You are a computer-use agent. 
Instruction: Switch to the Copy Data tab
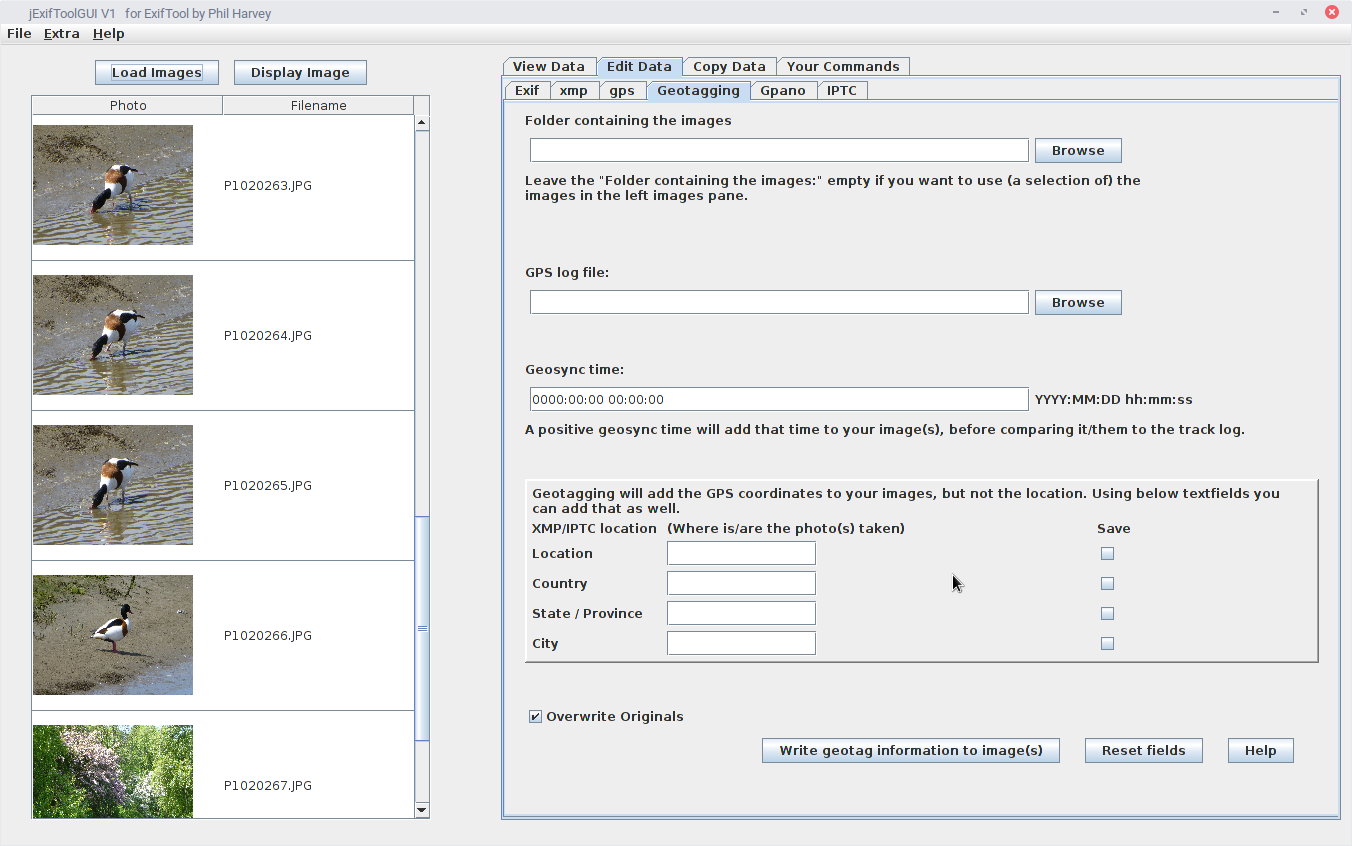point(729,67)
